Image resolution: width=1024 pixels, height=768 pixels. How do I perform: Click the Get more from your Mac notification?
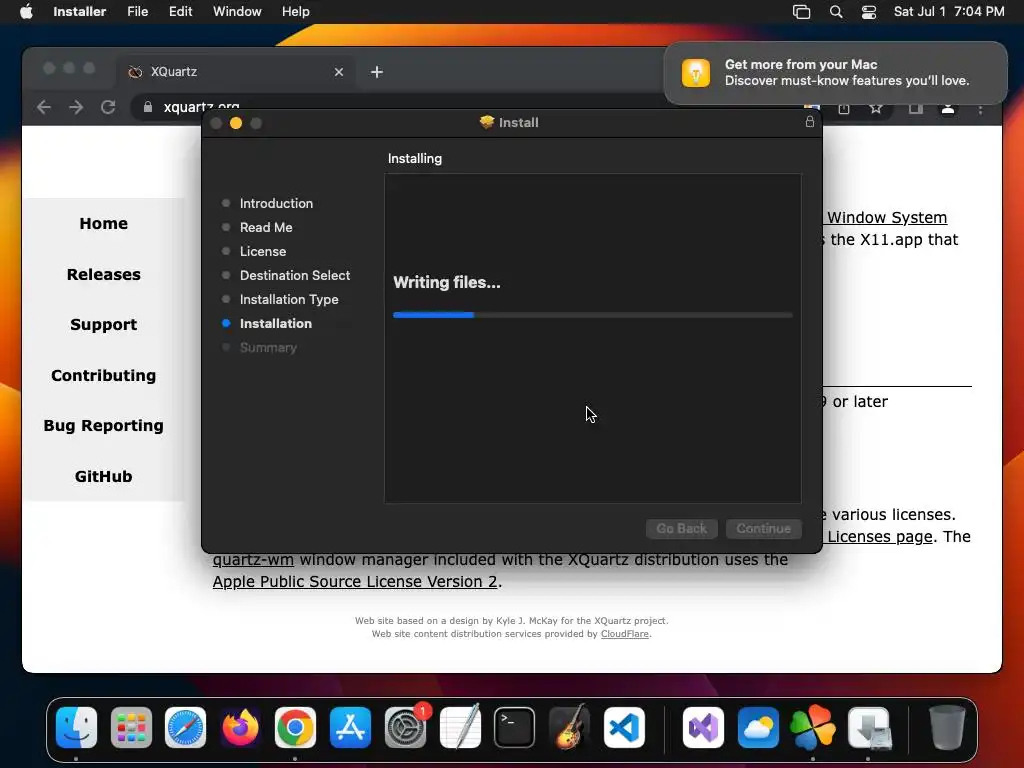pos(835,72)
